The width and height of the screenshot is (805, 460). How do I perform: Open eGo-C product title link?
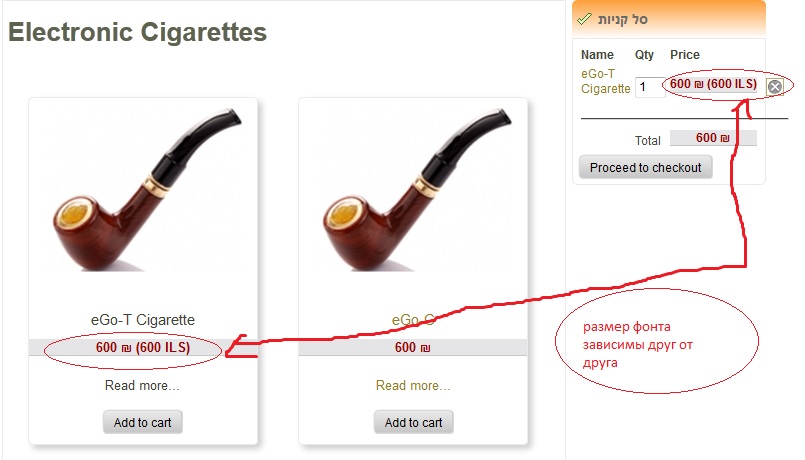point(413,320)
